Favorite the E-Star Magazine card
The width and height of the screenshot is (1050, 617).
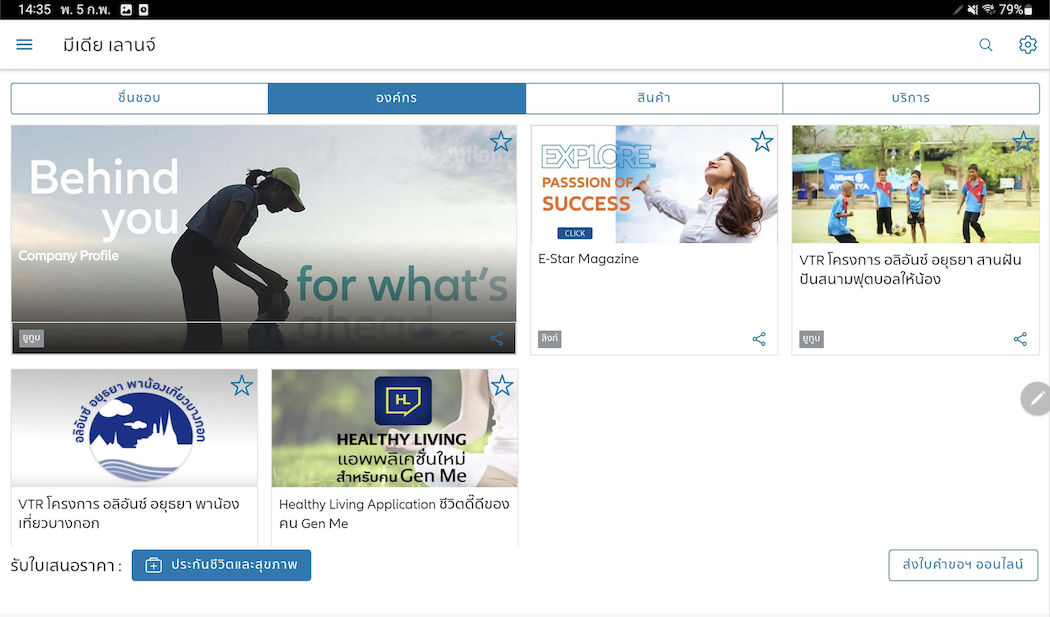click(761, 141)
